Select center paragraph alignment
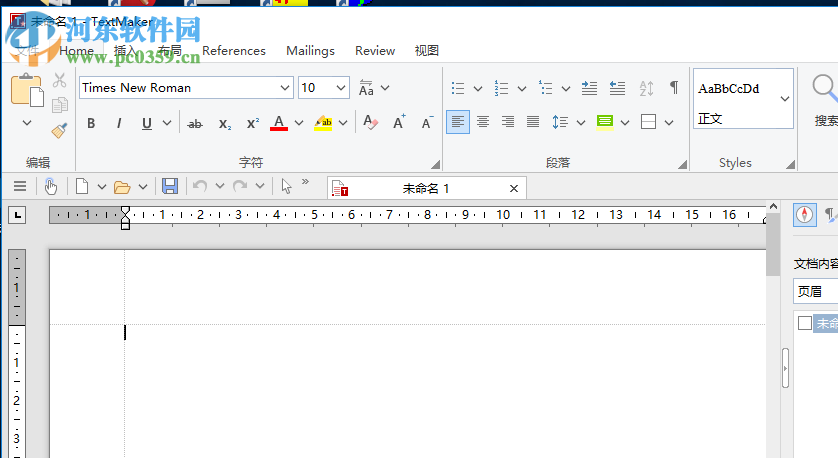 point(483,122)
